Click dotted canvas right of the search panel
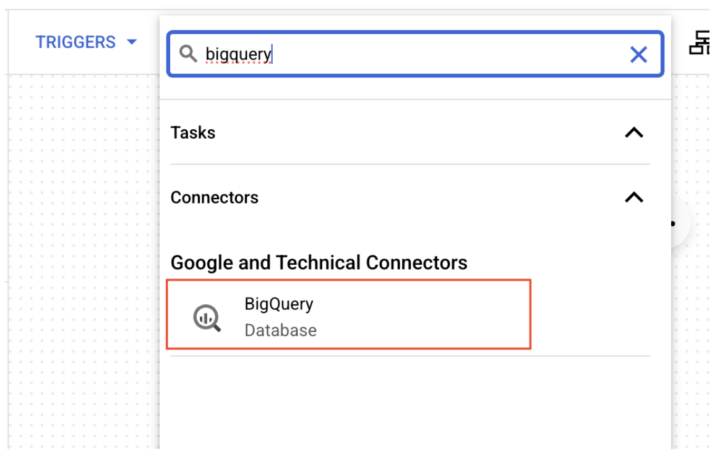This screenshot has width=720, height=459. tap(692, 344)
